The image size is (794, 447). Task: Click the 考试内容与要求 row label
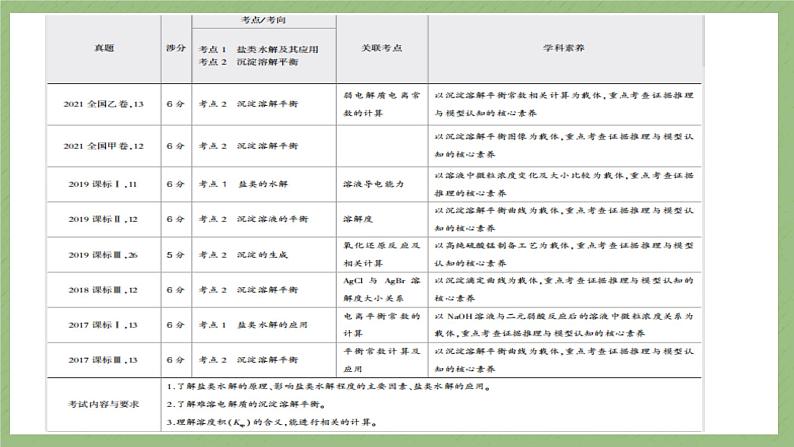104,405
